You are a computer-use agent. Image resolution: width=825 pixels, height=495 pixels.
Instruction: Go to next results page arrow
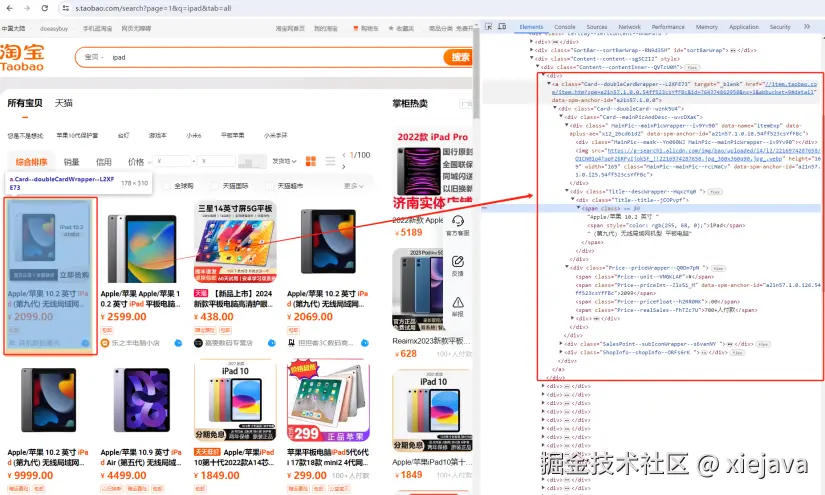click(x=344, y=166)
